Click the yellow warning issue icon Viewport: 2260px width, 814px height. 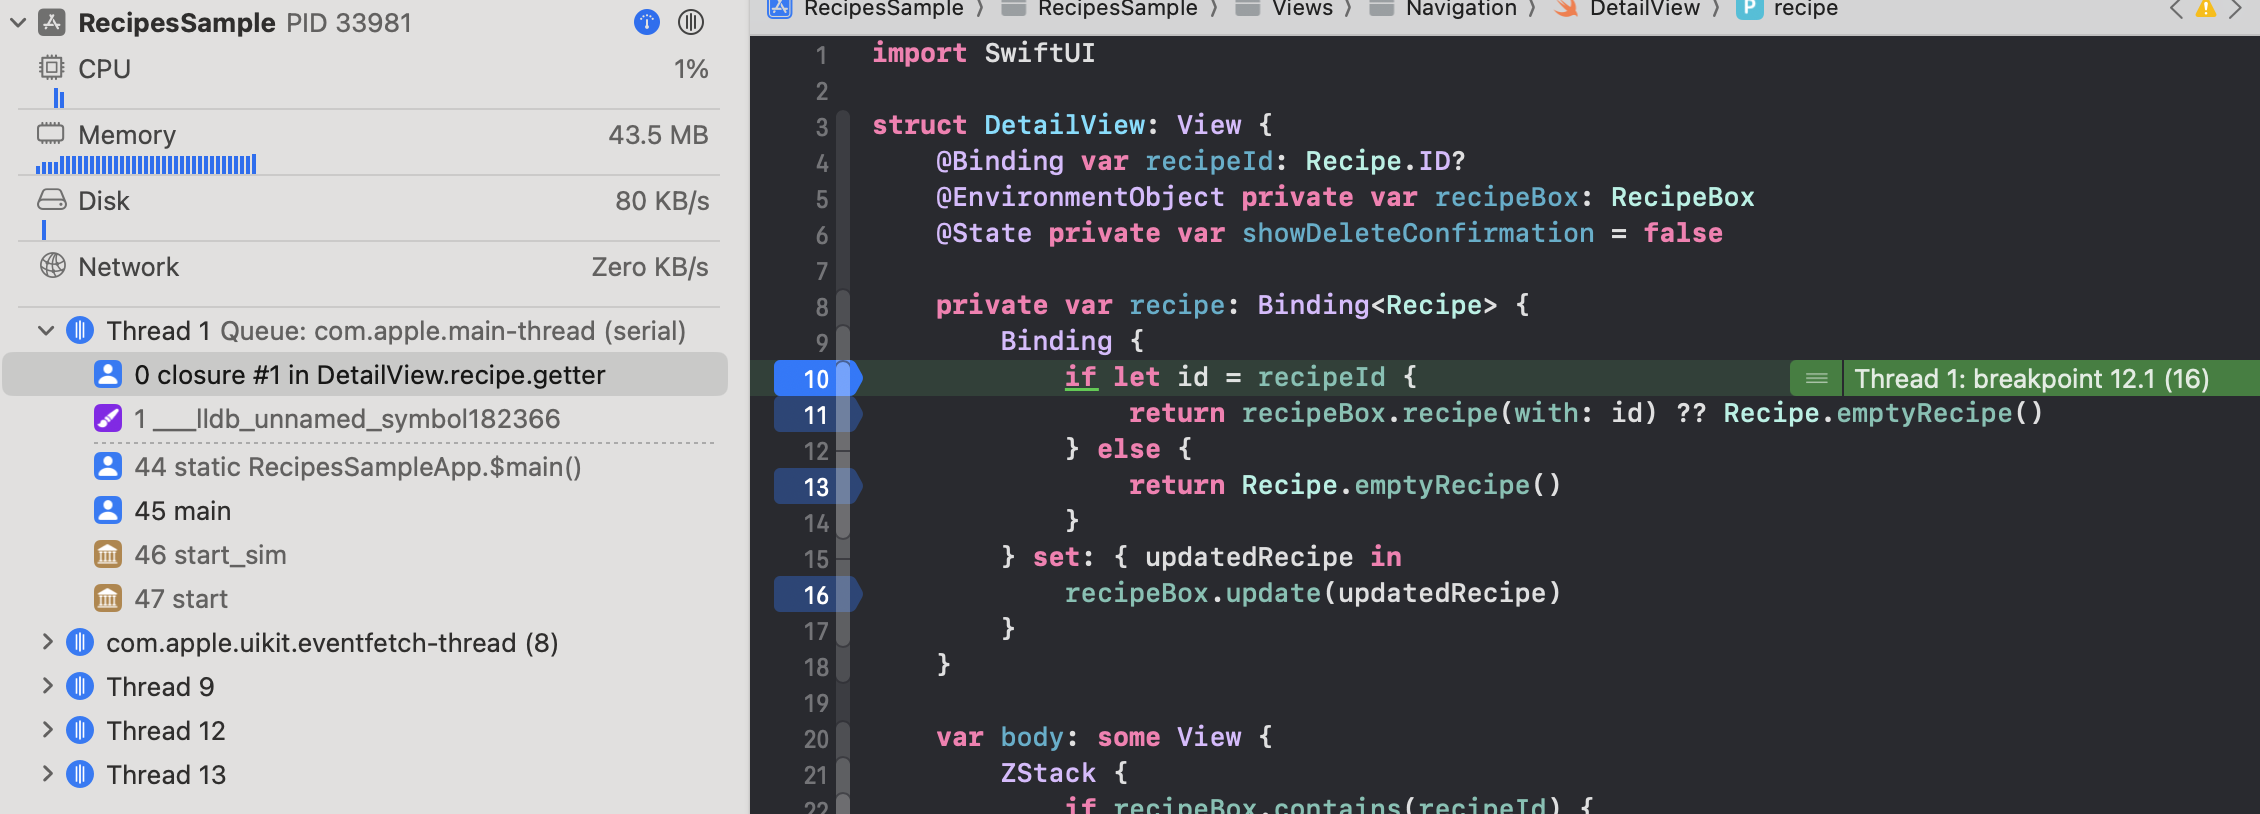click(2204, 9)
